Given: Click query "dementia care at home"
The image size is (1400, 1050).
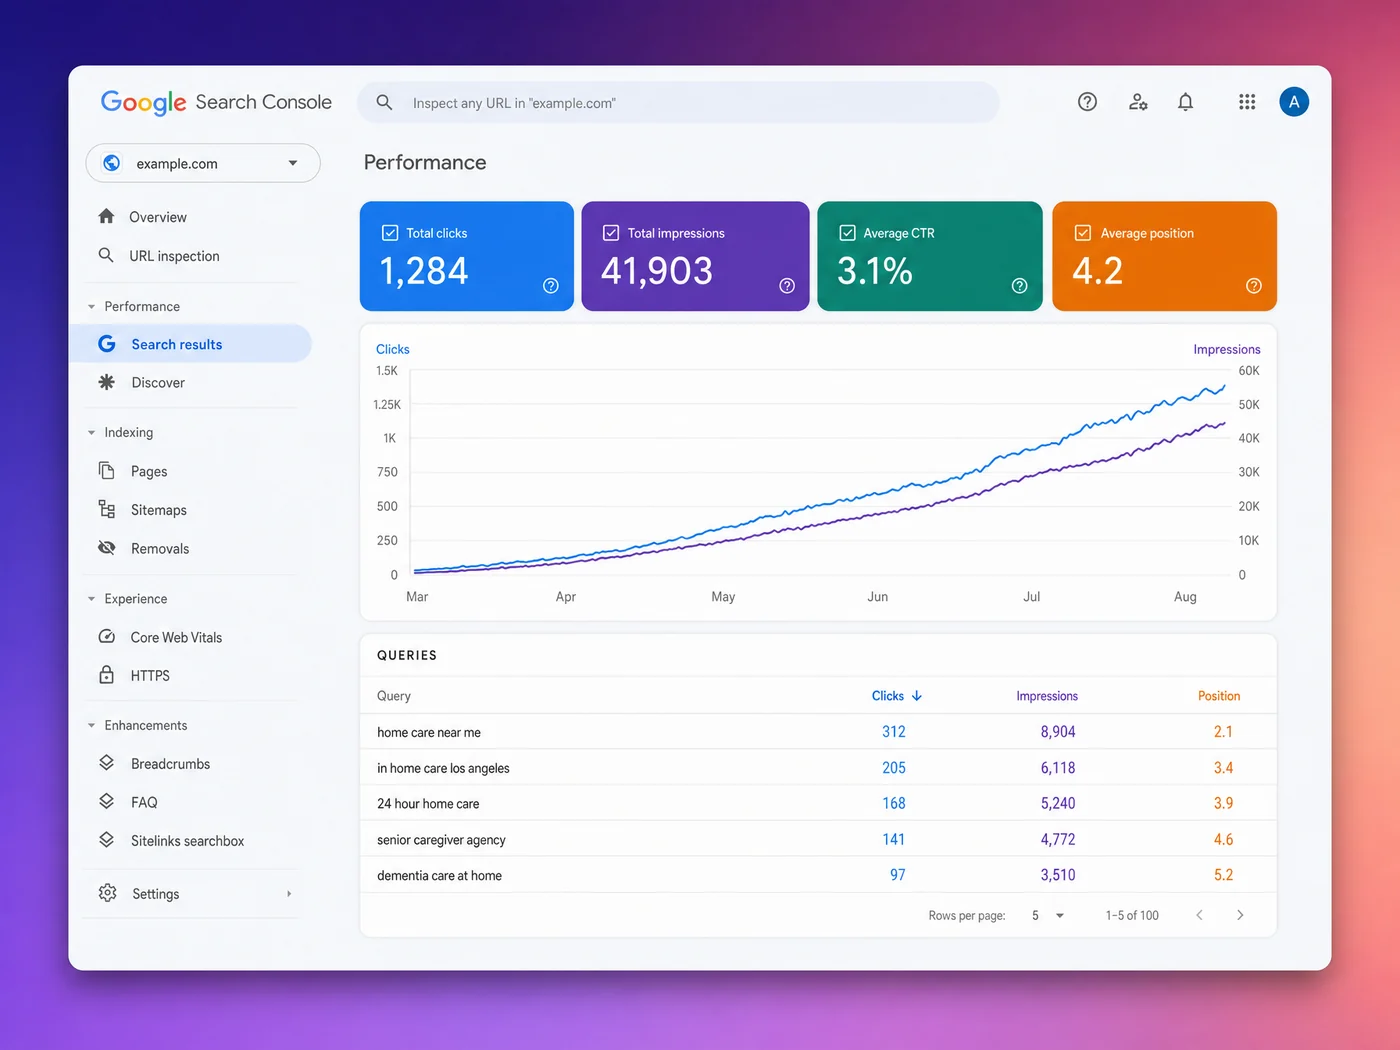Looking at the screenshot, I should point(439,875).
